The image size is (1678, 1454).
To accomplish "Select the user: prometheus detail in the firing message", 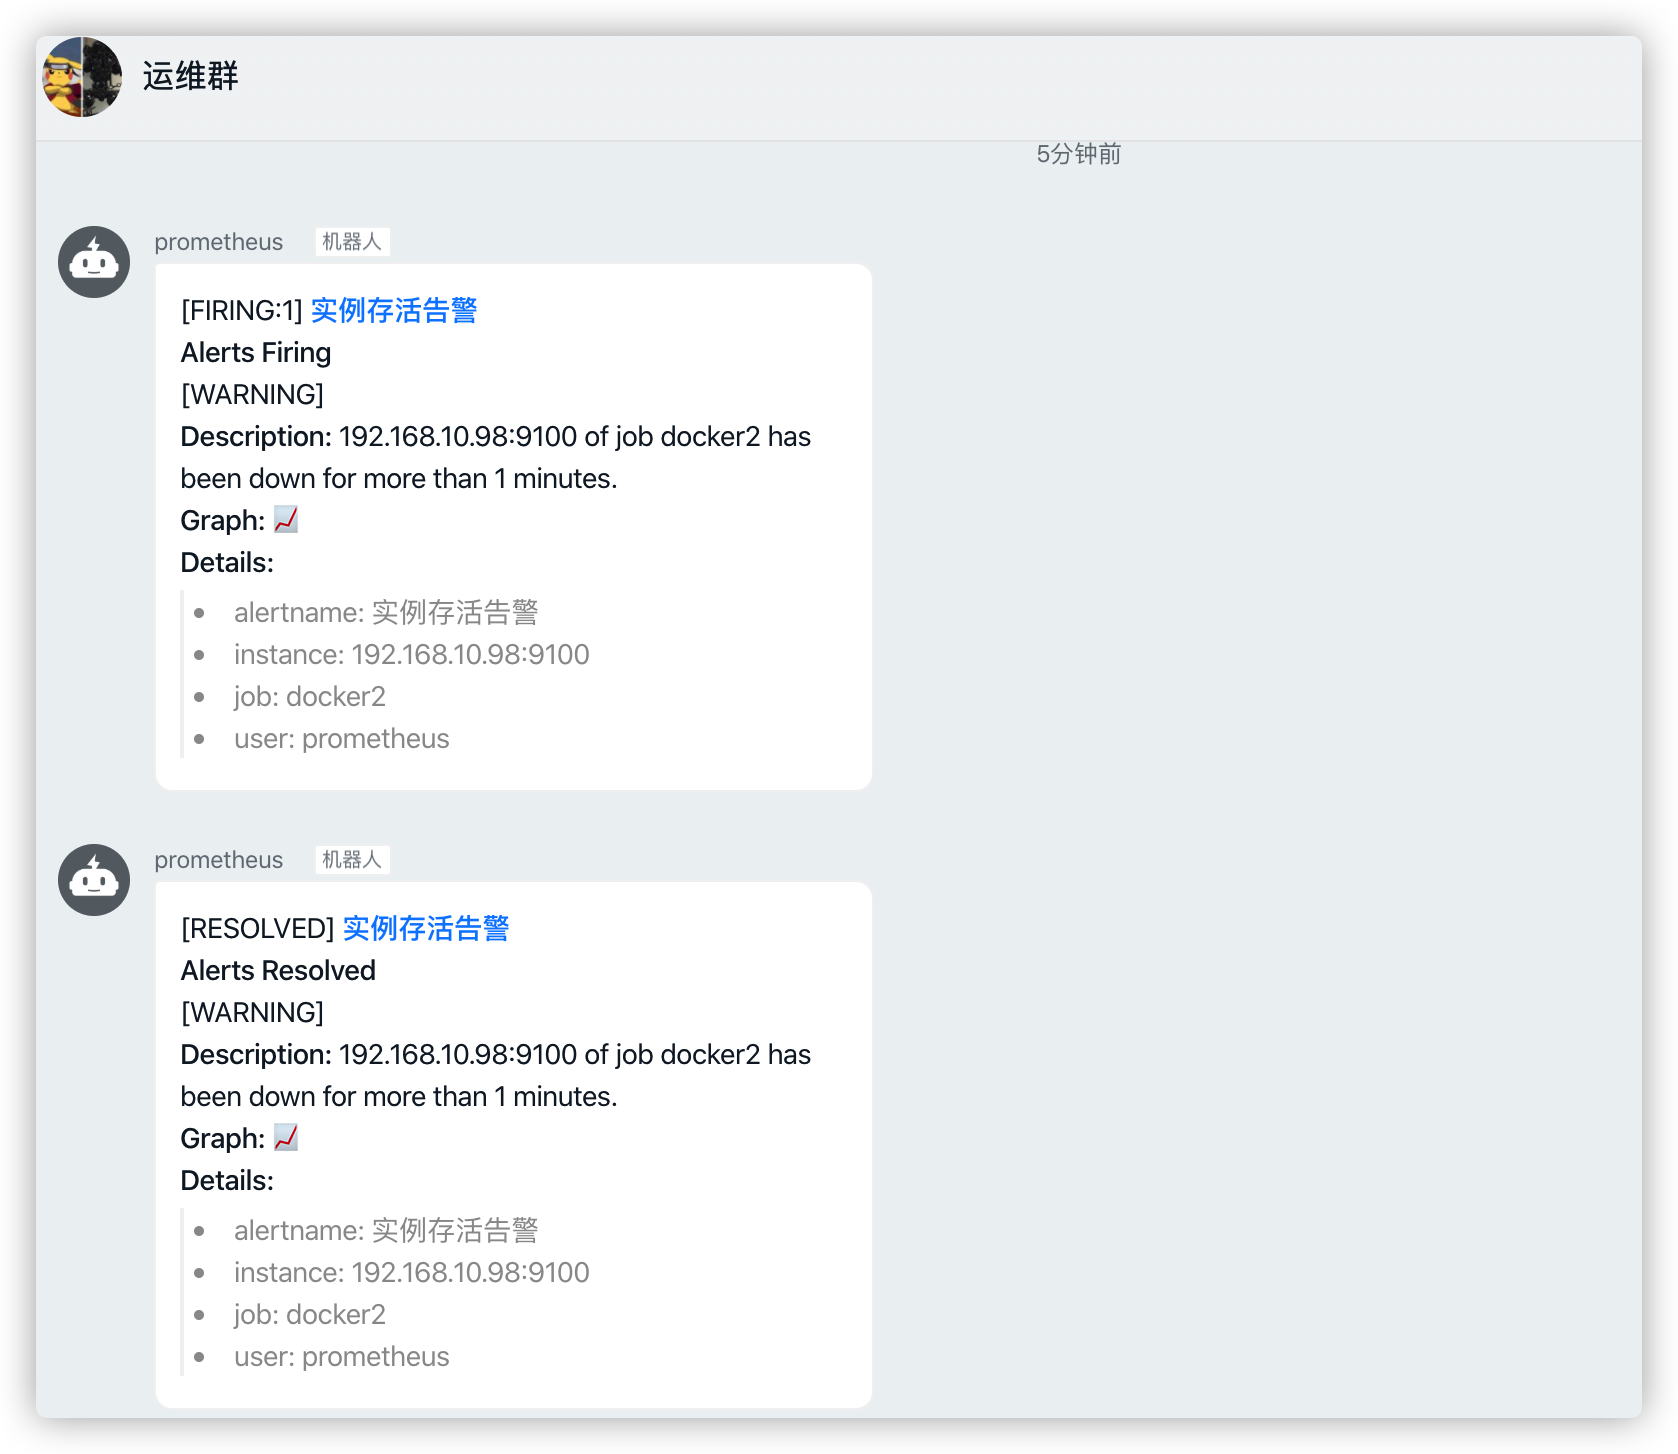I will pyautogui.click(x=341, y=738).
